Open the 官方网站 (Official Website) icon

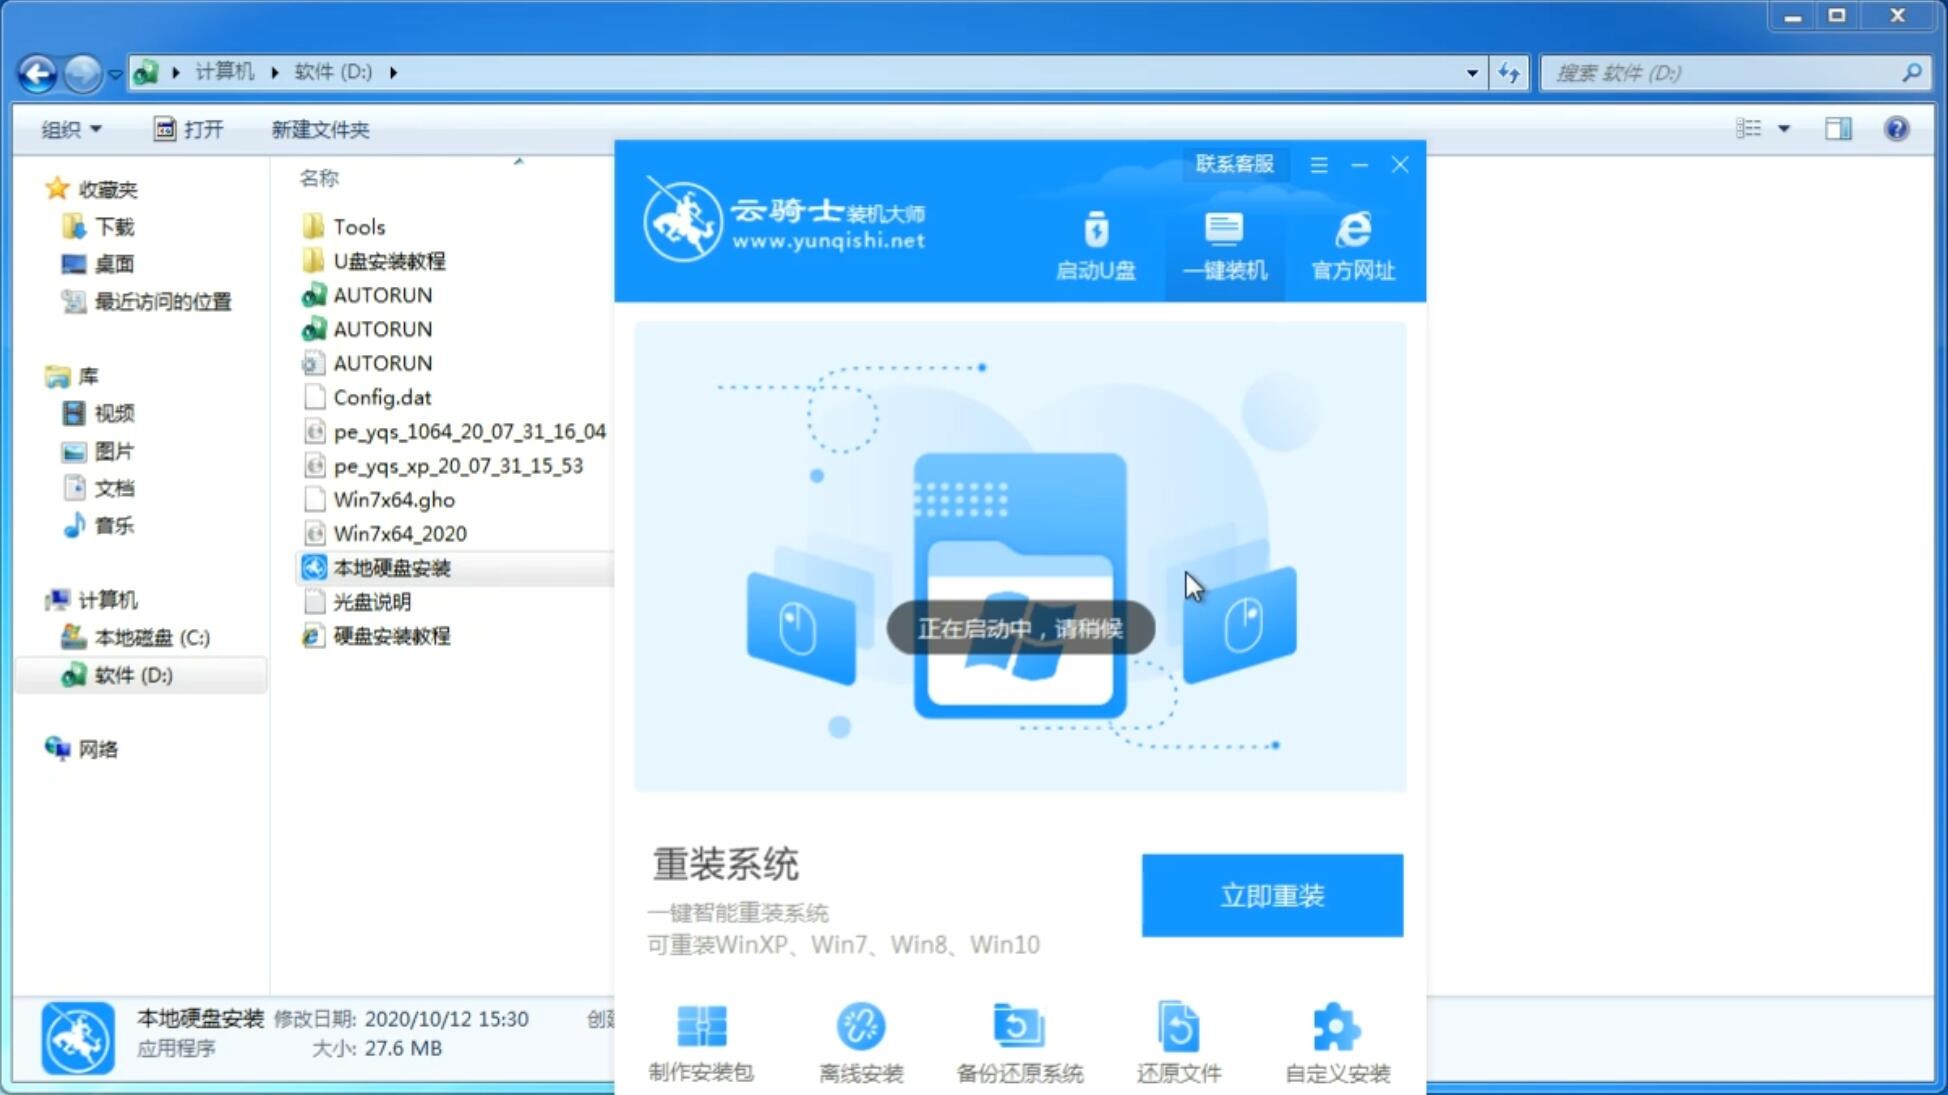pyautogui.click(x=1350, y=244)
